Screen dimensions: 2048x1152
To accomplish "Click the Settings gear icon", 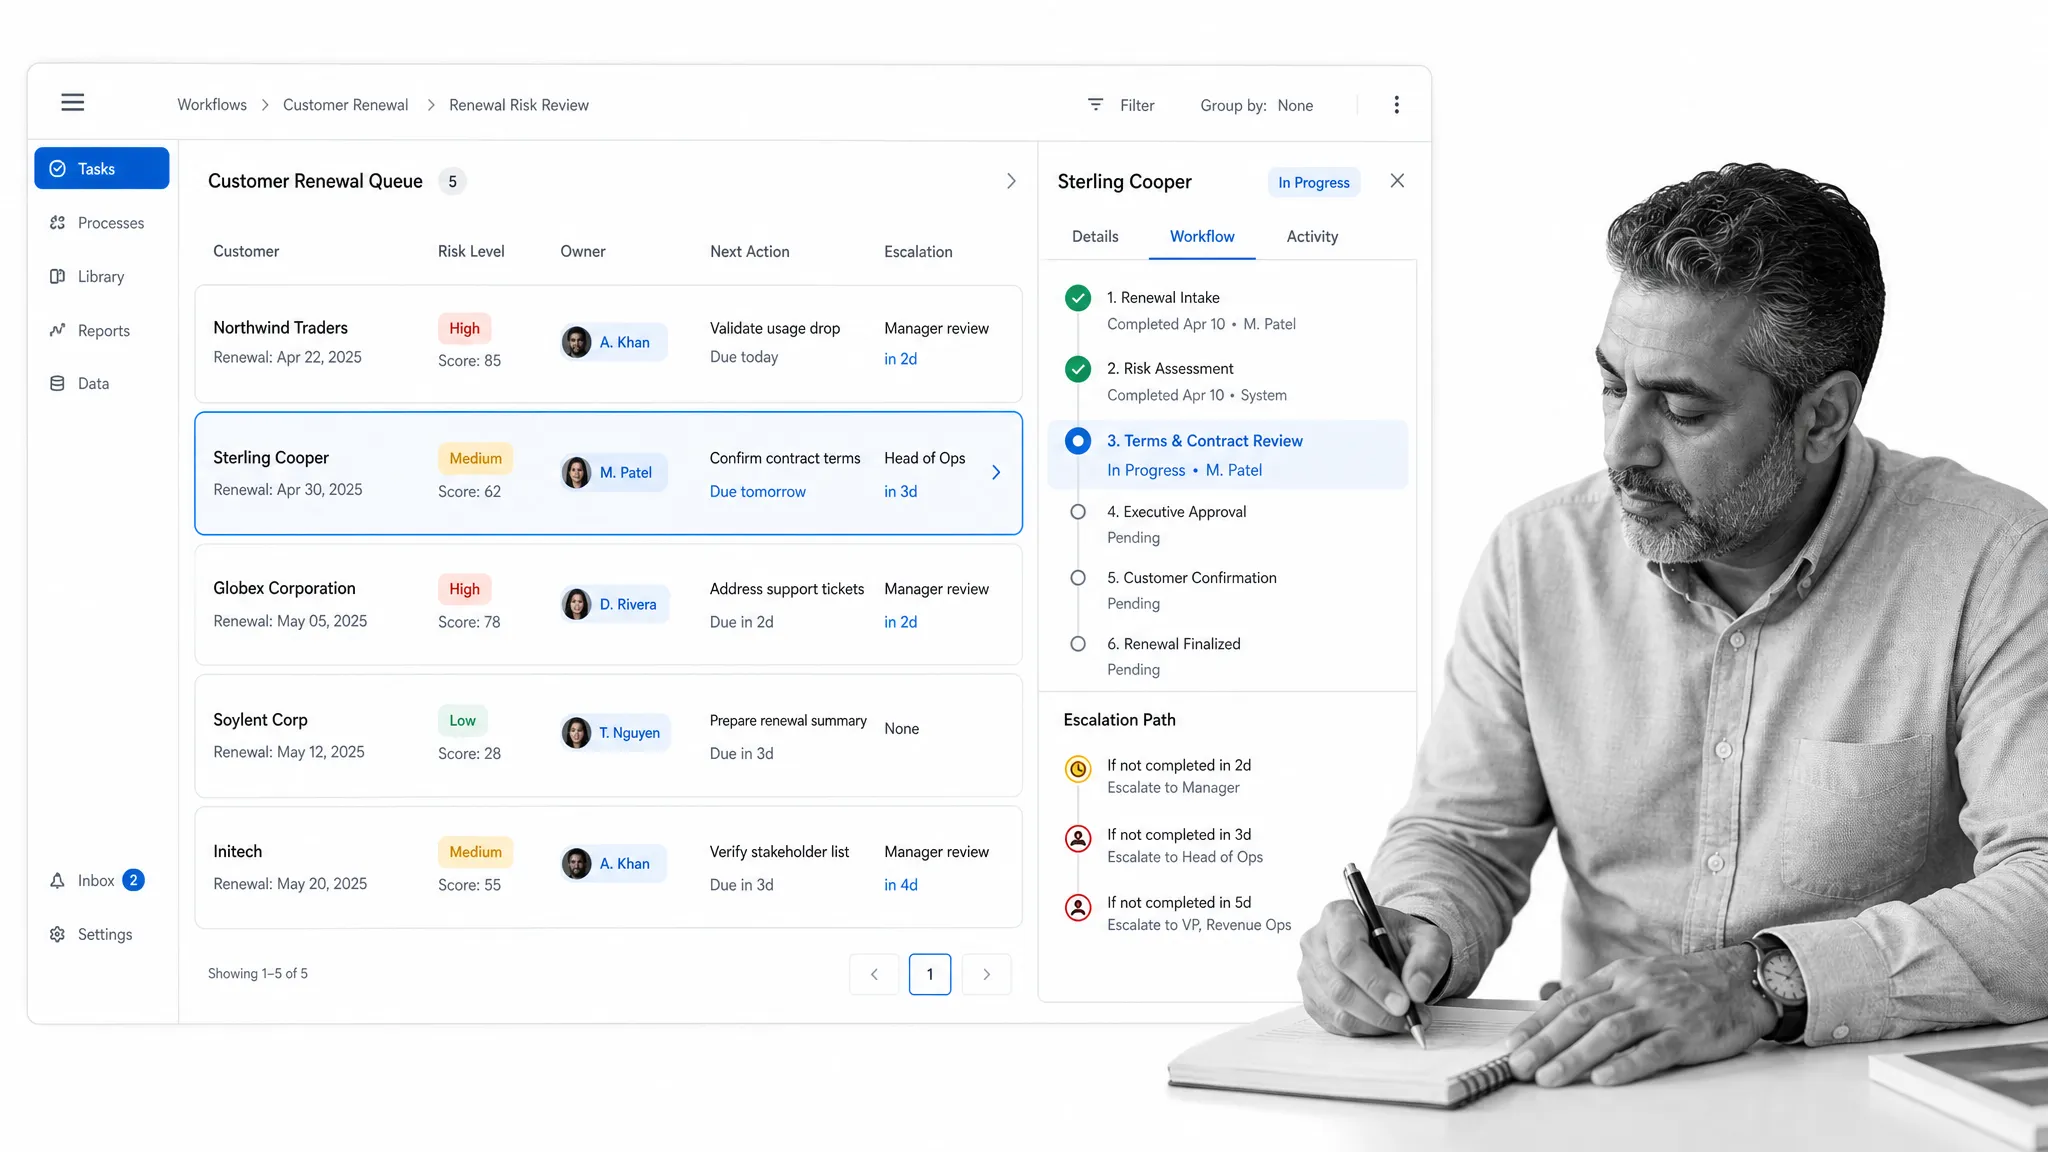I will coord(58,934).
